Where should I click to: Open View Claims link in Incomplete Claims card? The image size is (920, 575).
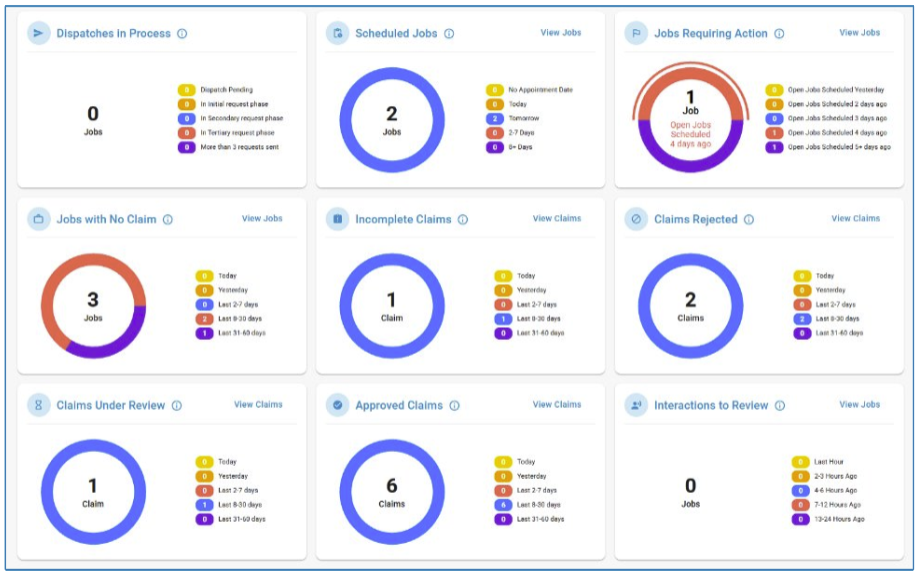tap(557, 218)
